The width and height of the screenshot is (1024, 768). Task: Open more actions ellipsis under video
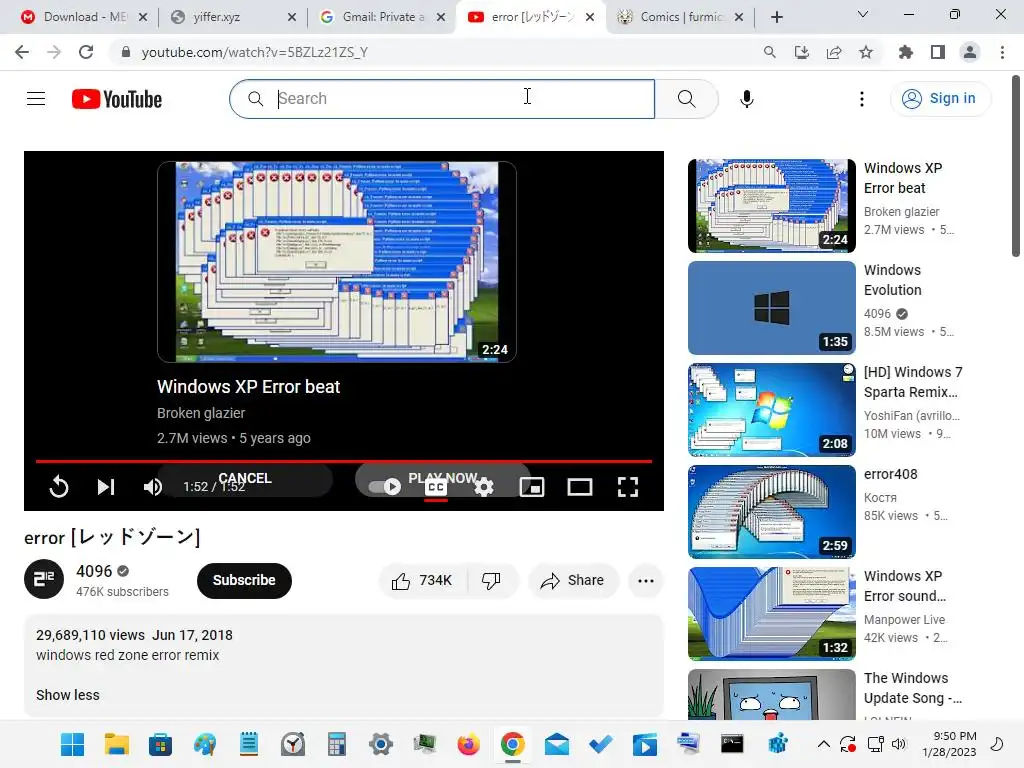point(646,581)
